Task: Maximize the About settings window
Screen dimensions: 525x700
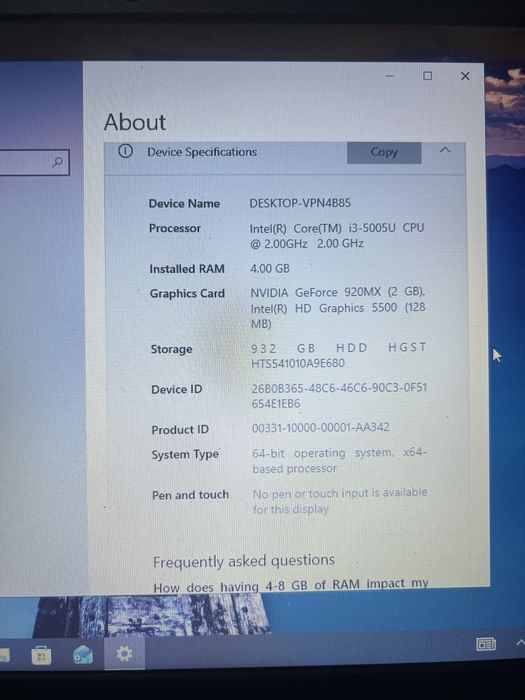Action: (x=427, y=76)
